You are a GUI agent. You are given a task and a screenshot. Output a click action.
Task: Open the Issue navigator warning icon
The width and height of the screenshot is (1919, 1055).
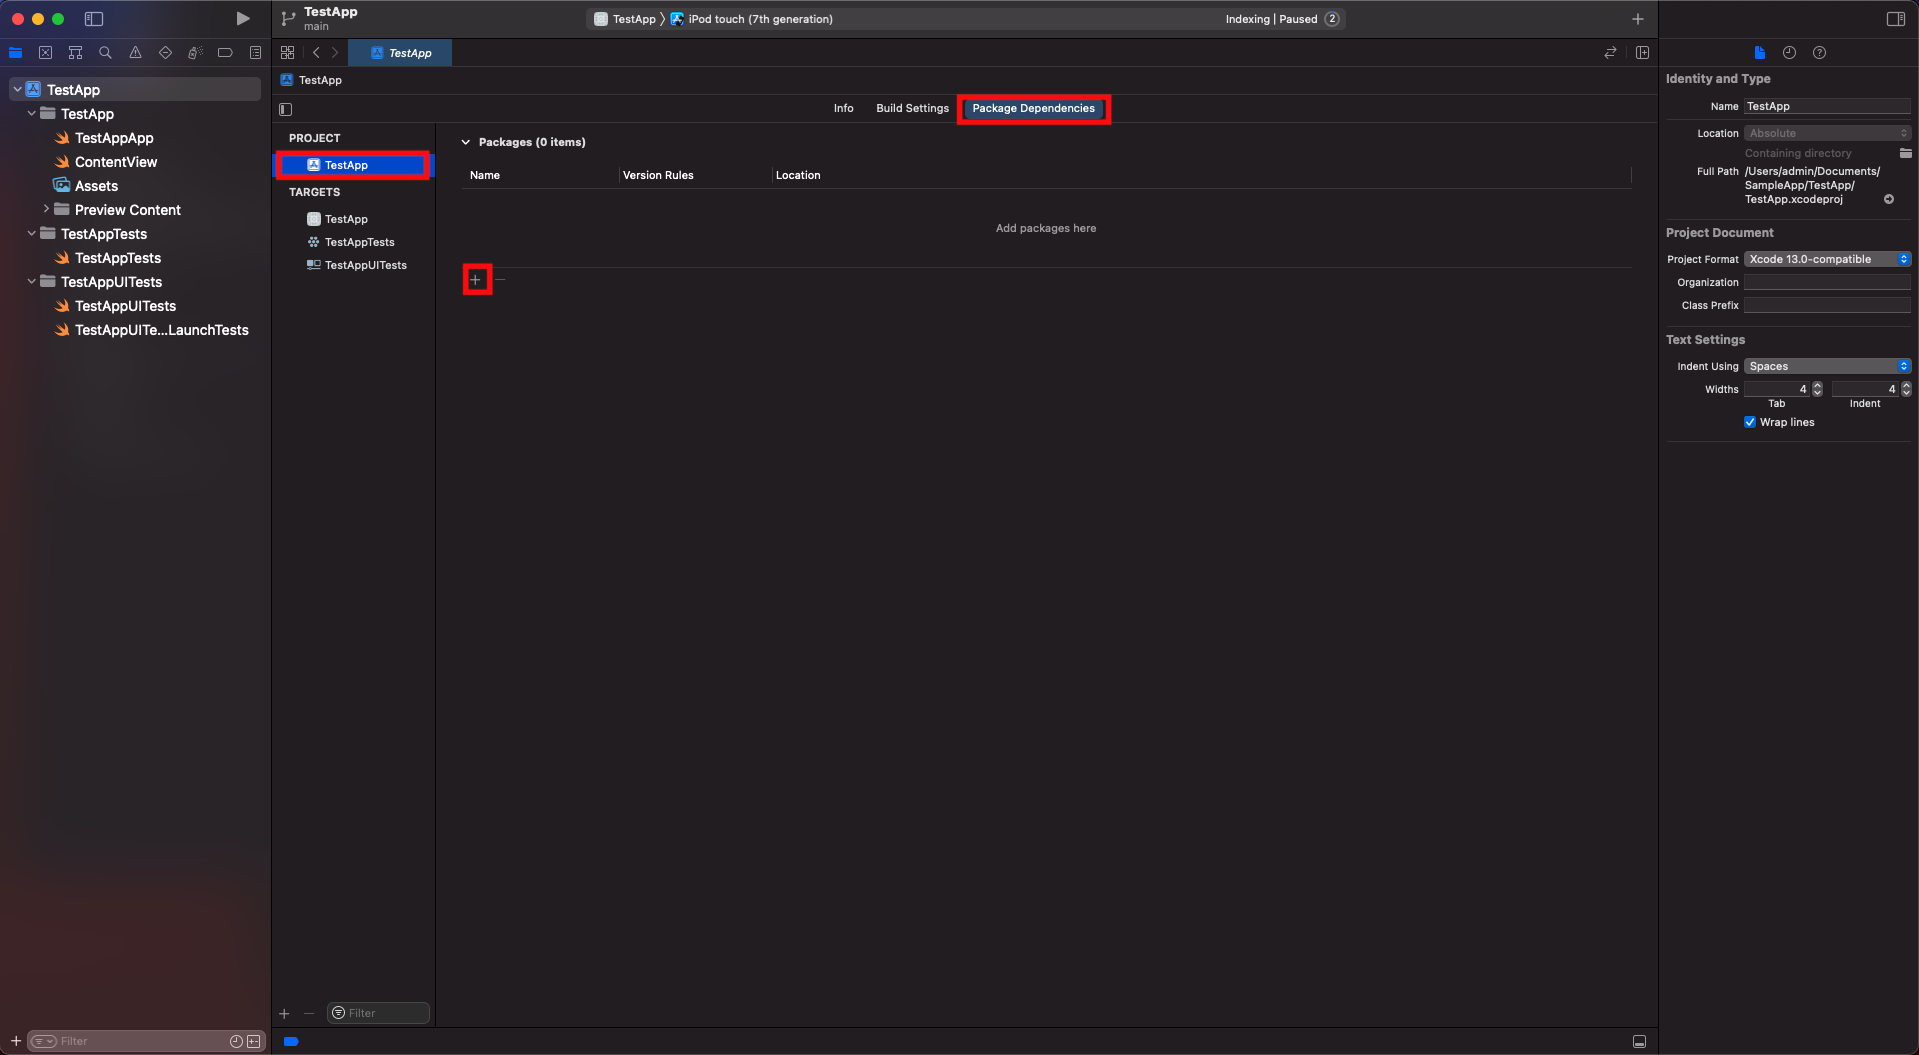pos(135,53)
